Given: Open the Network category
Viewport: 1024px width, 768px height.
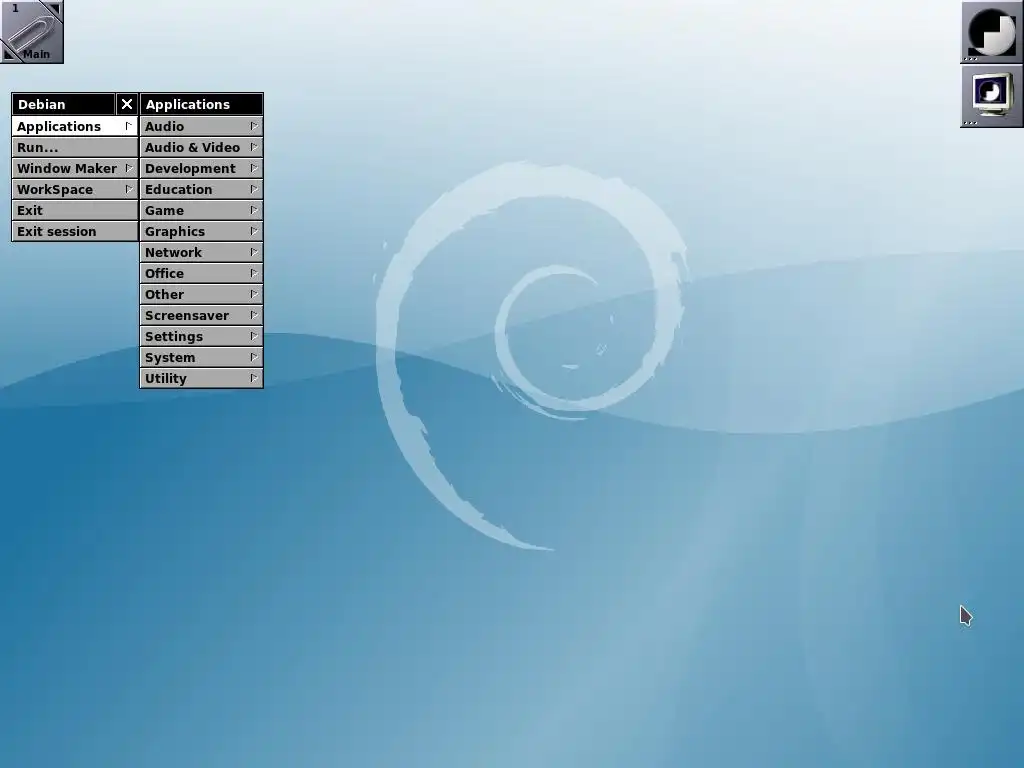Looking at the screenshot, I should (x=201, y=252).
